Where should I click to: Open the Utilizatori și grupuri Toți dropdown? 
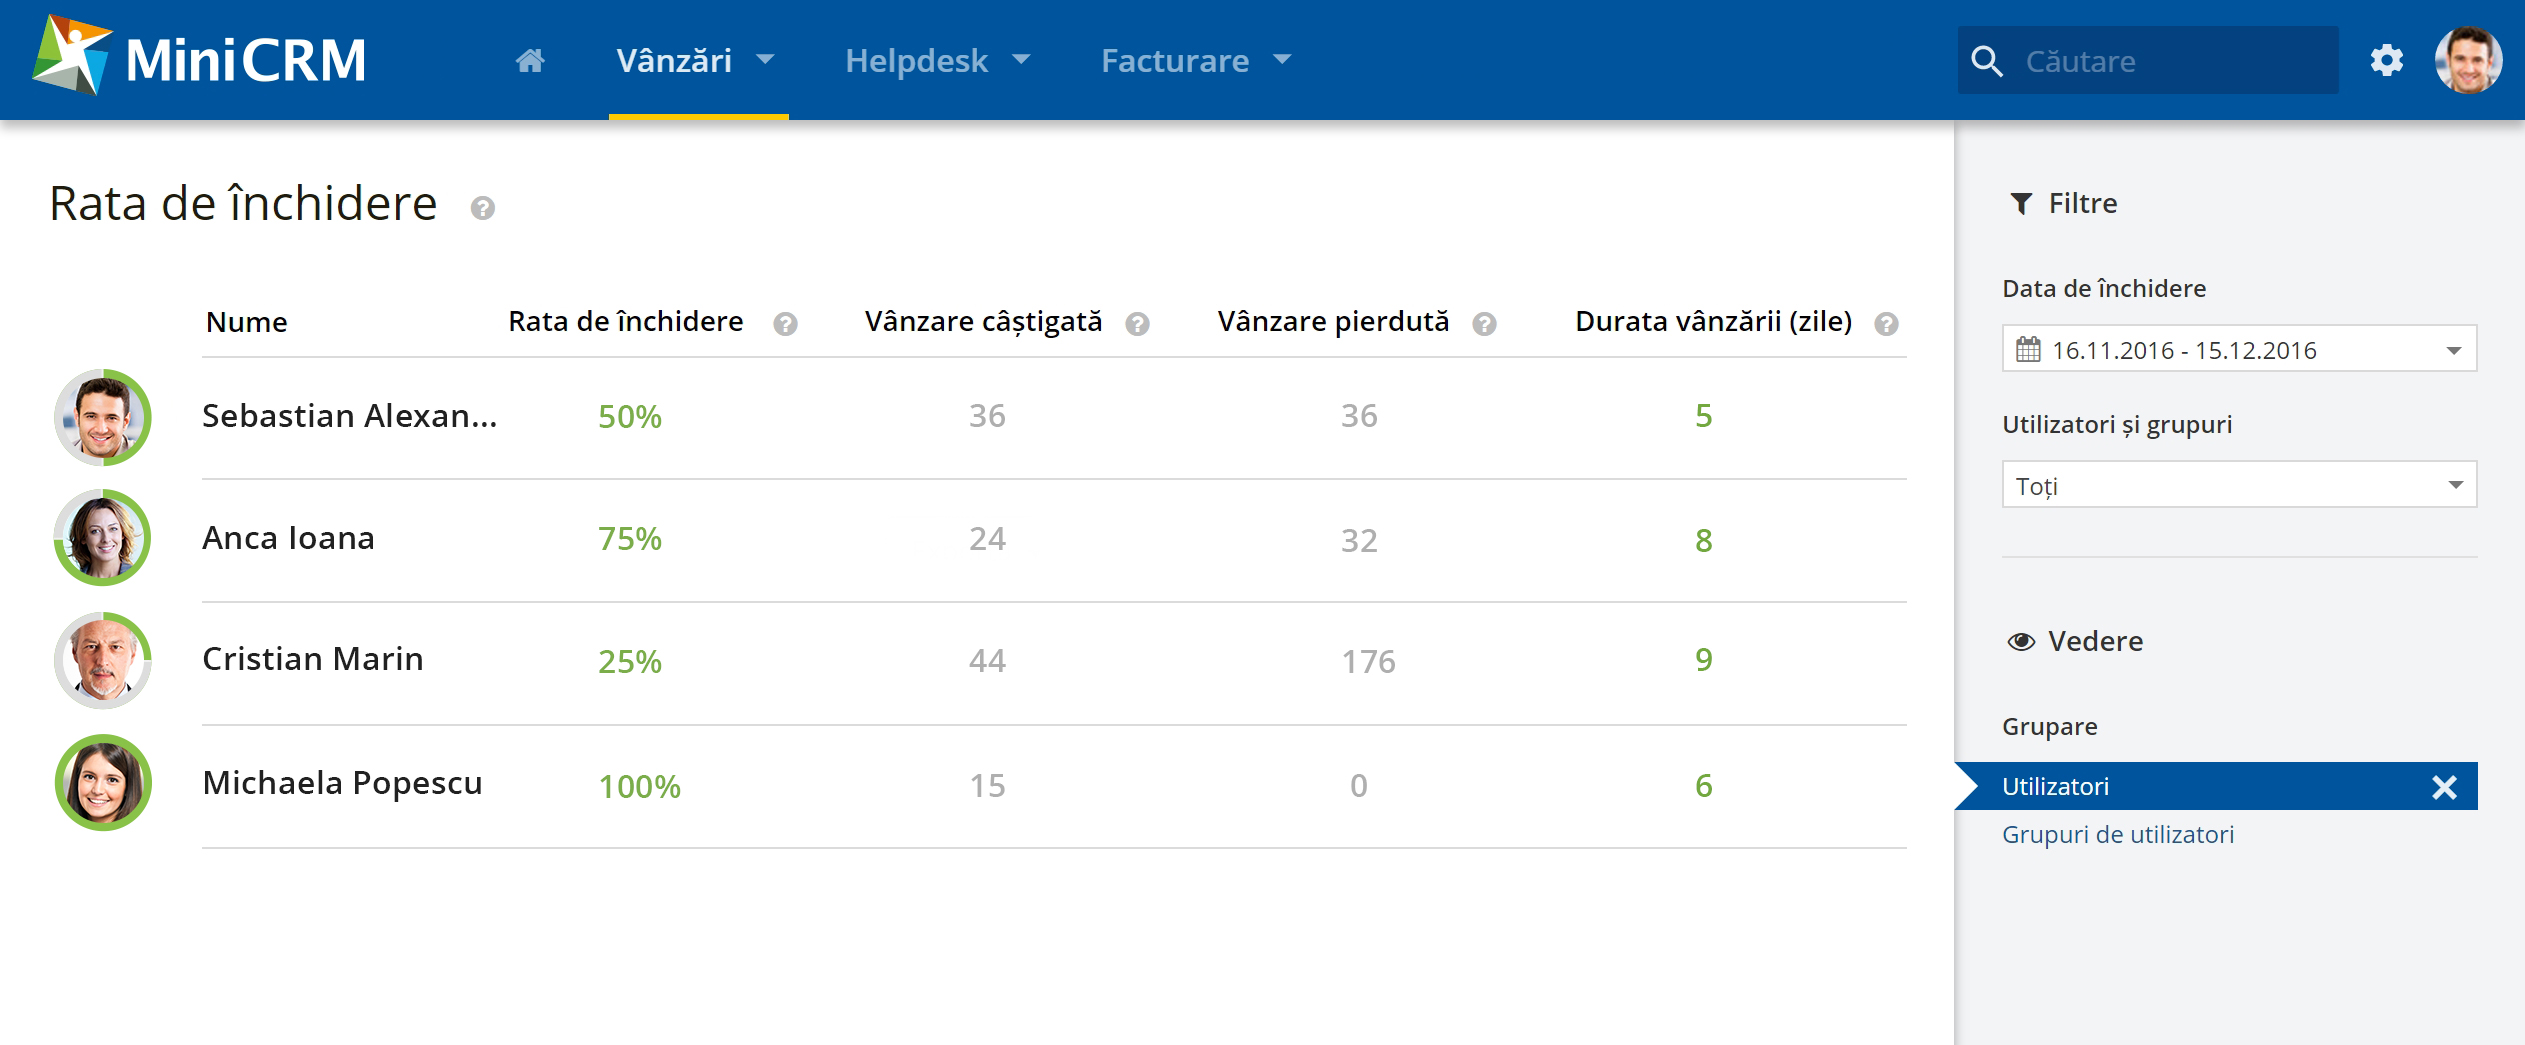click(2239, 485)
